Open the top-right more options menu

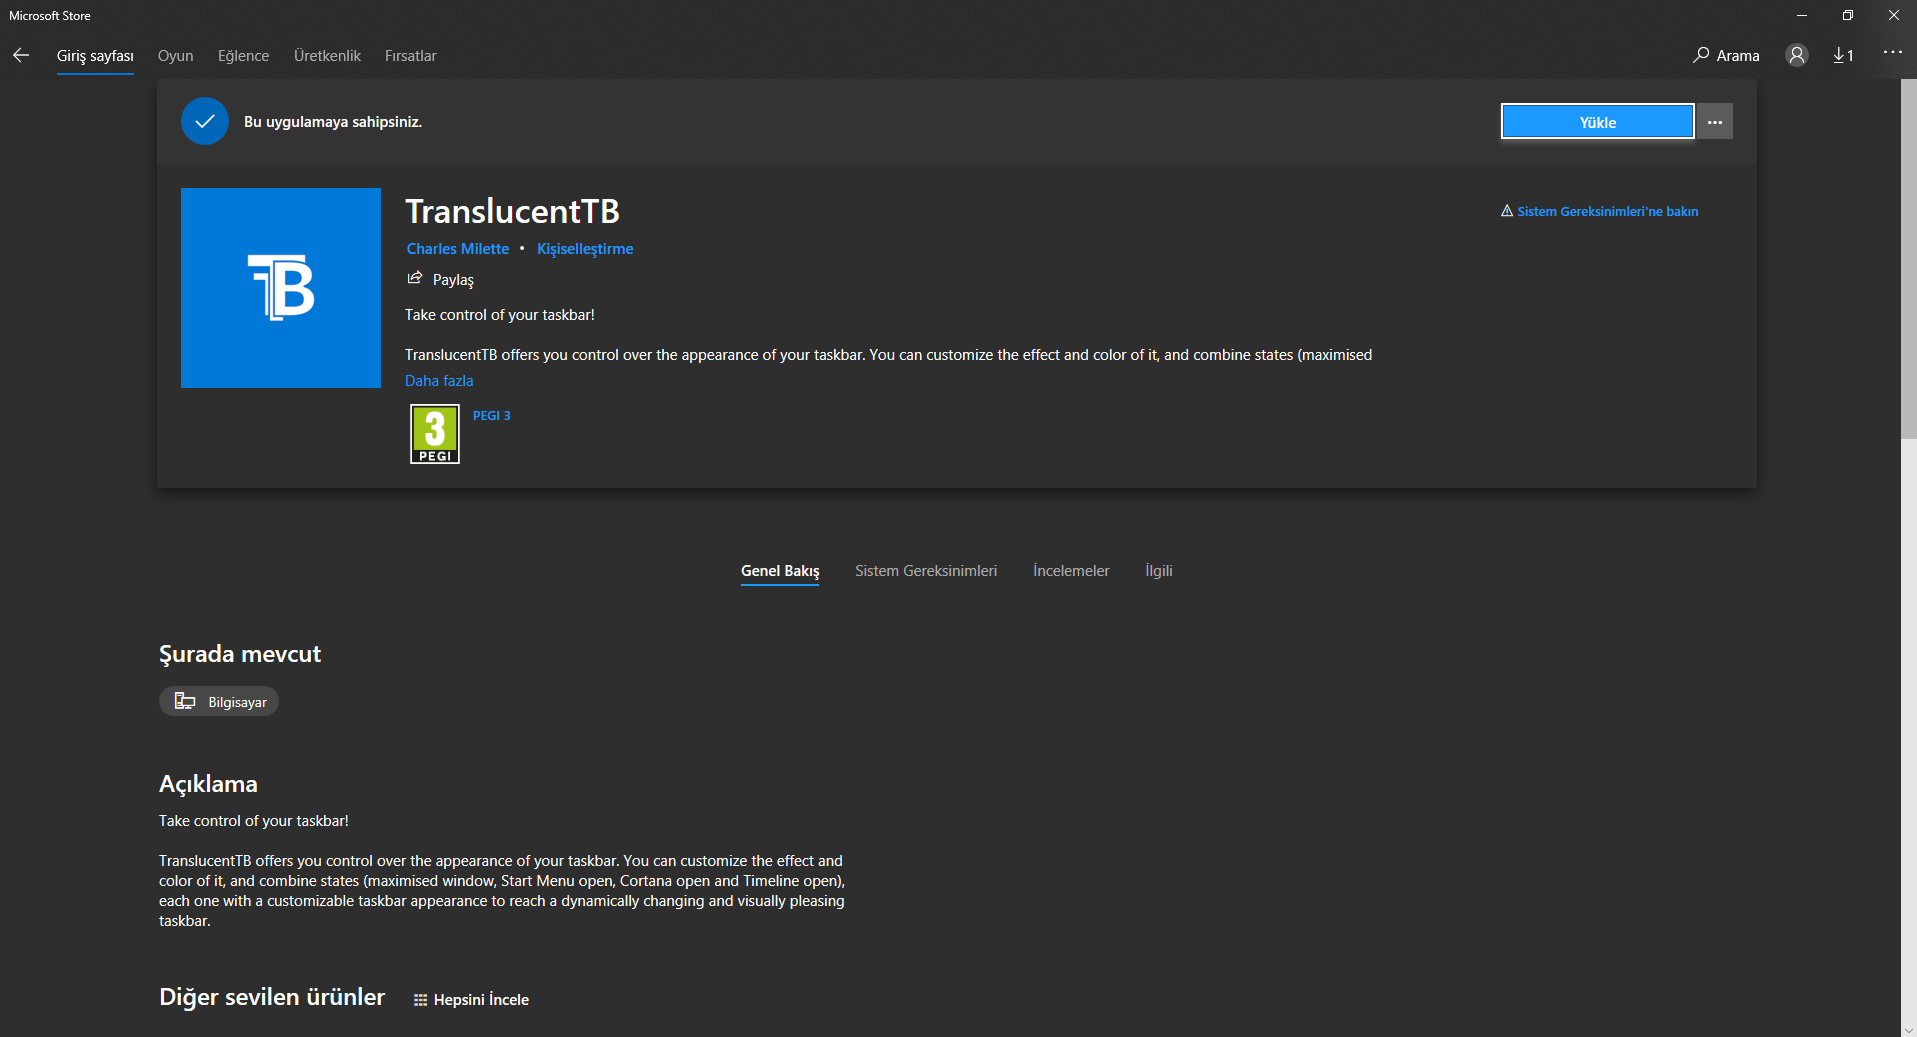tap(1892, 53)
